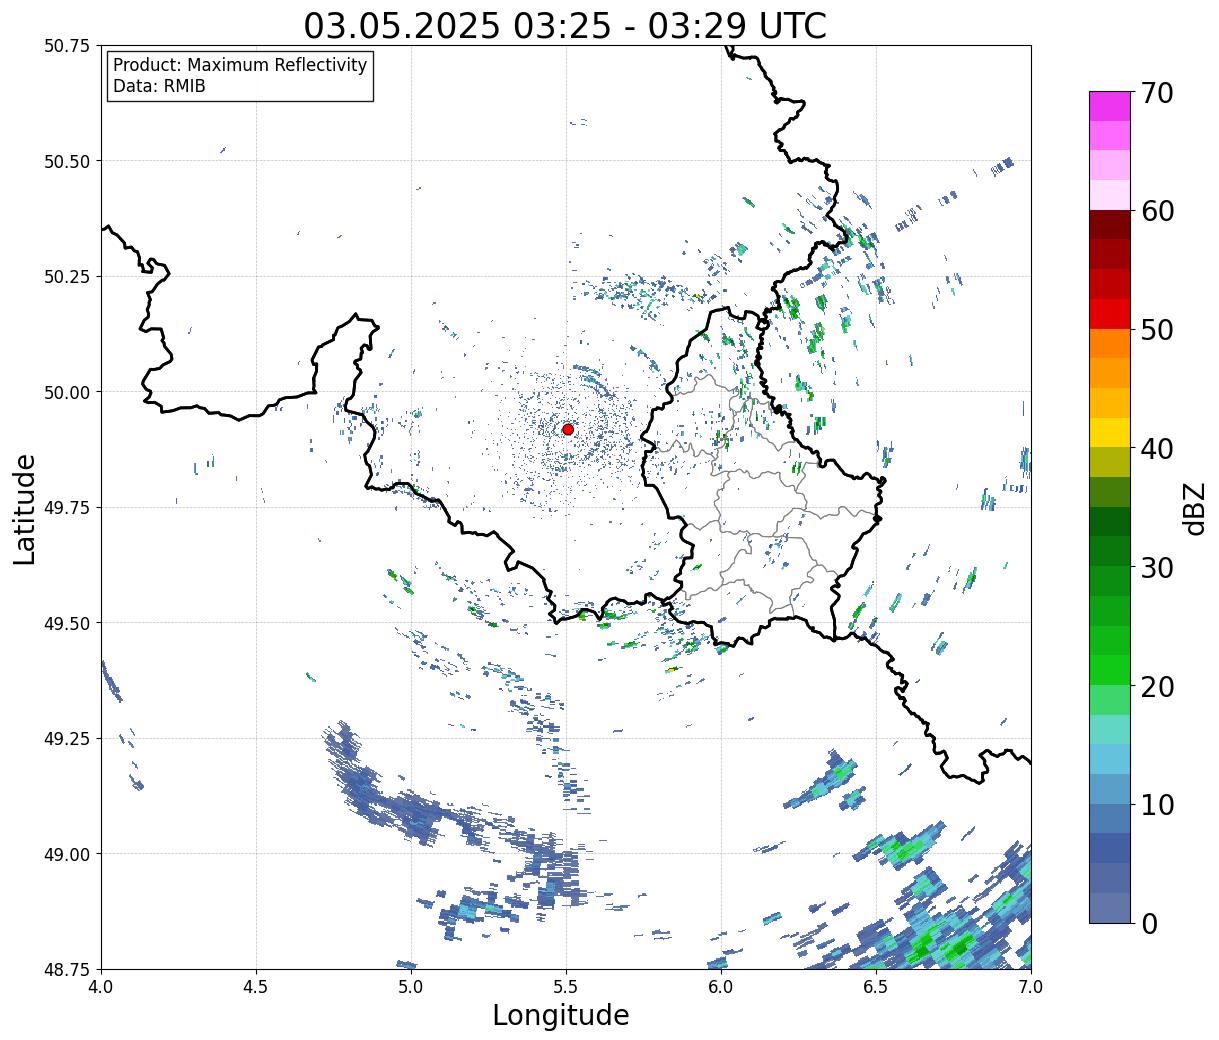1219x1040 pixels.
Task: Click the 20 colorbar tick label
Action: click(x=1157, y=687)
